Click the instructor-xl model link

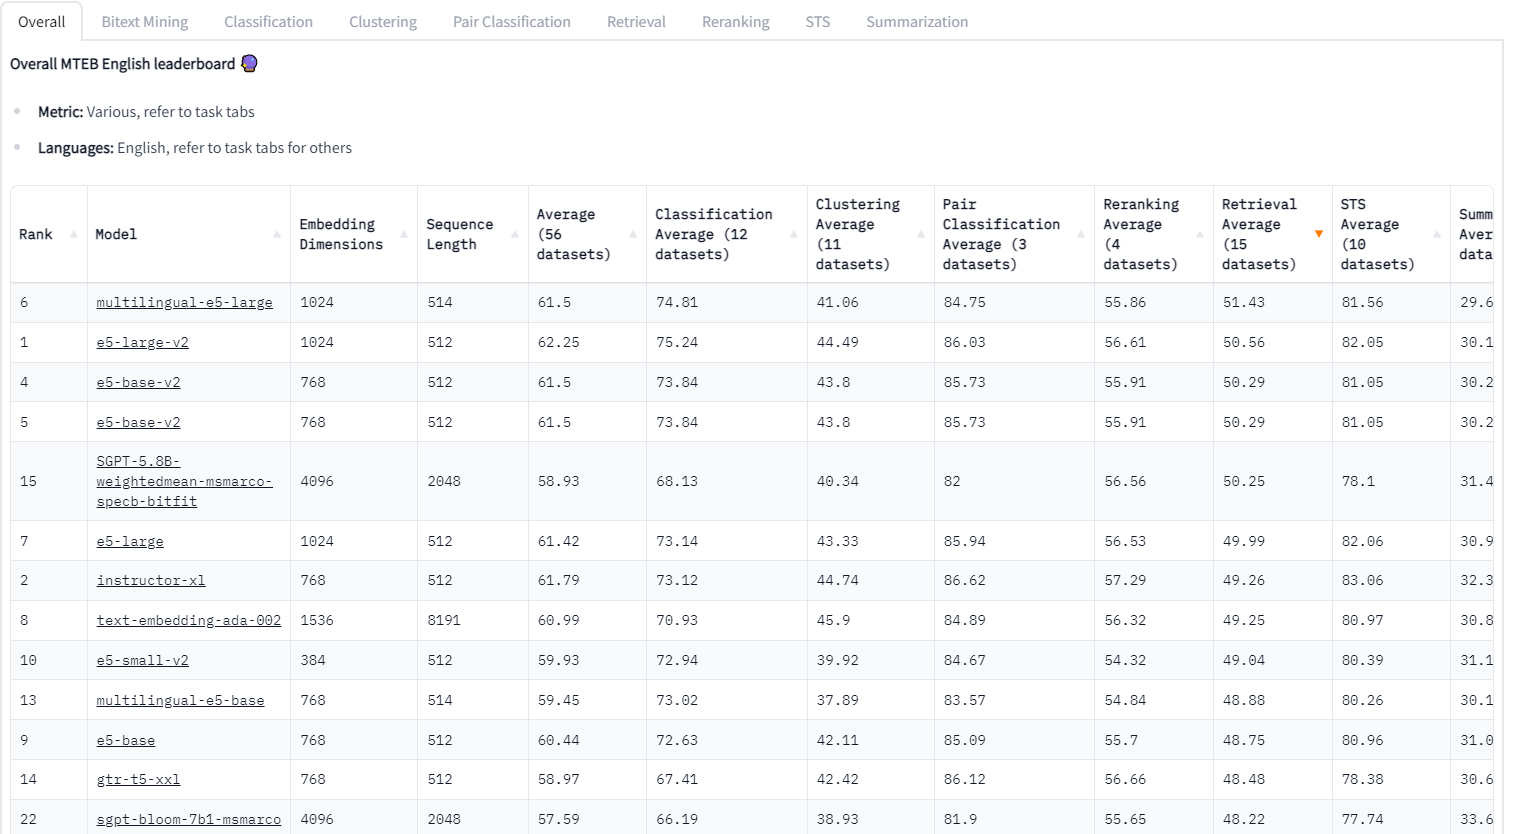tap(150, 580)
